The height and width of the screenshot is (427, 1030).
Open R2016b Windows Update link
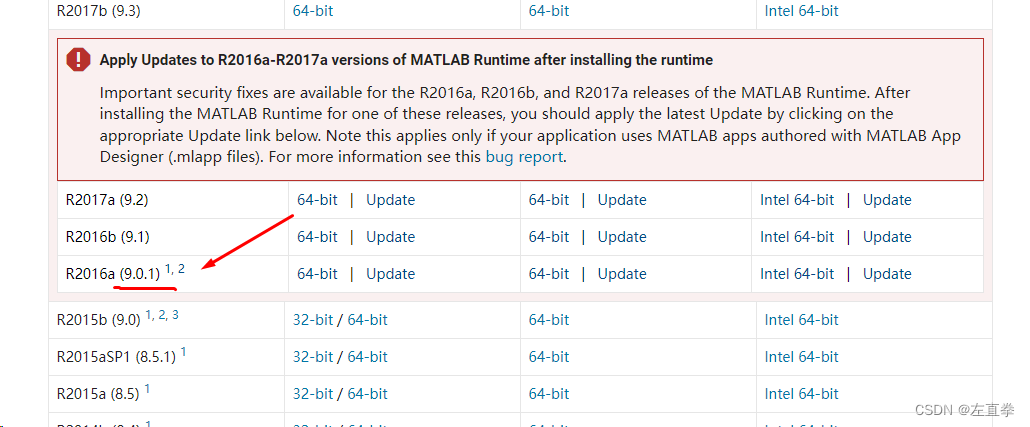pyautogui.click(x=390, y=236)
